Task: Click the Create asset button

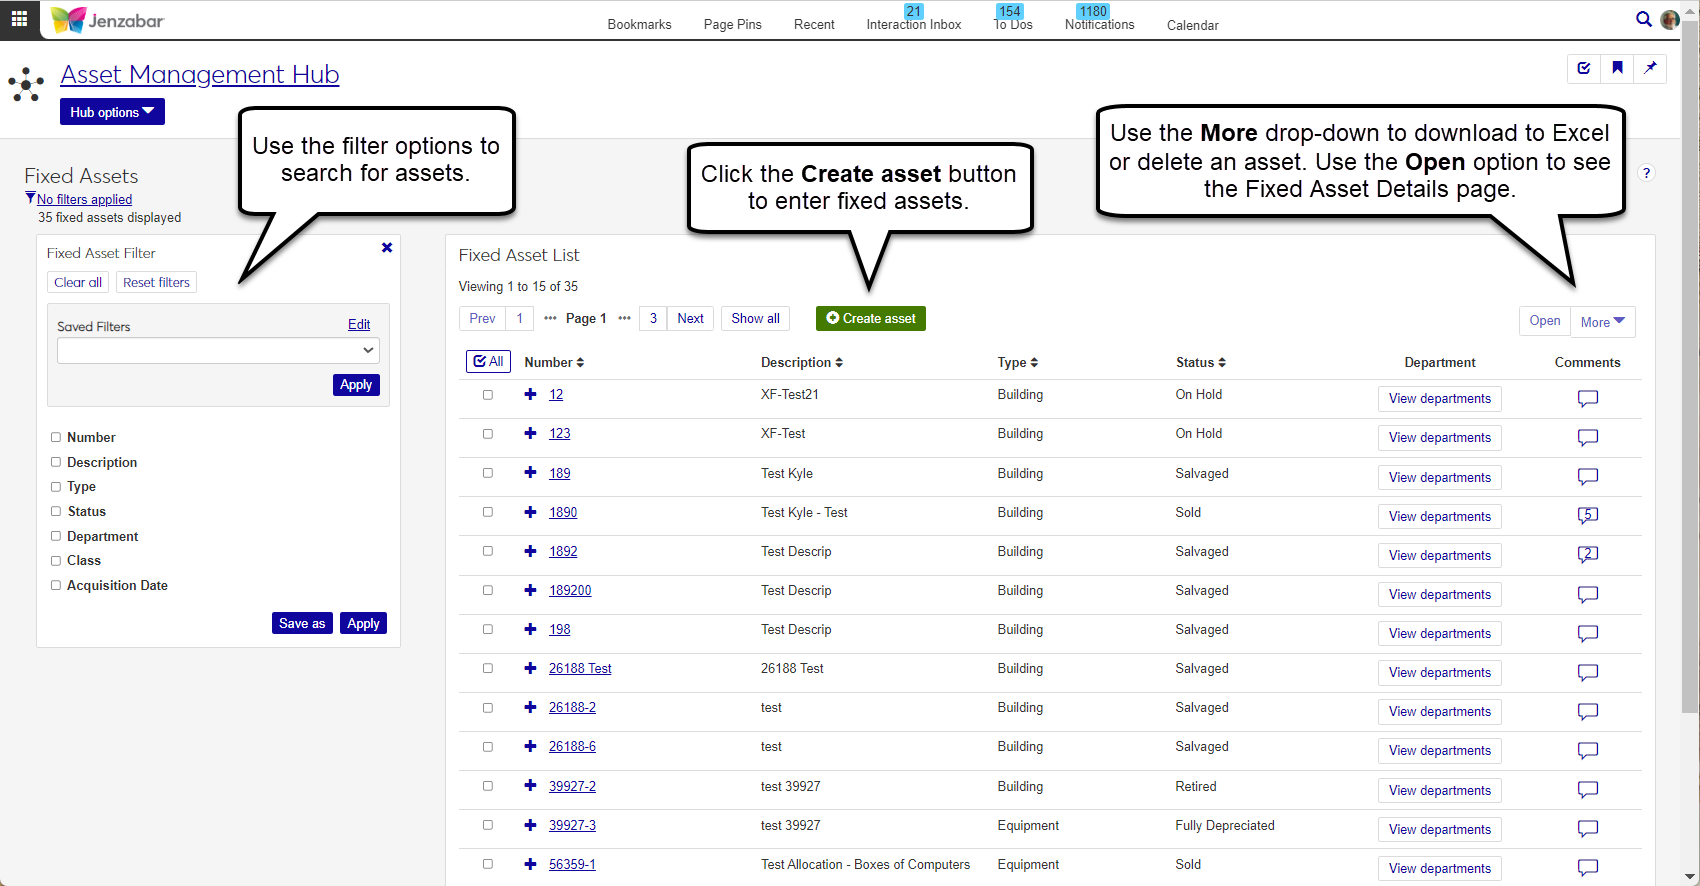Action: click(x=870, y=318)
